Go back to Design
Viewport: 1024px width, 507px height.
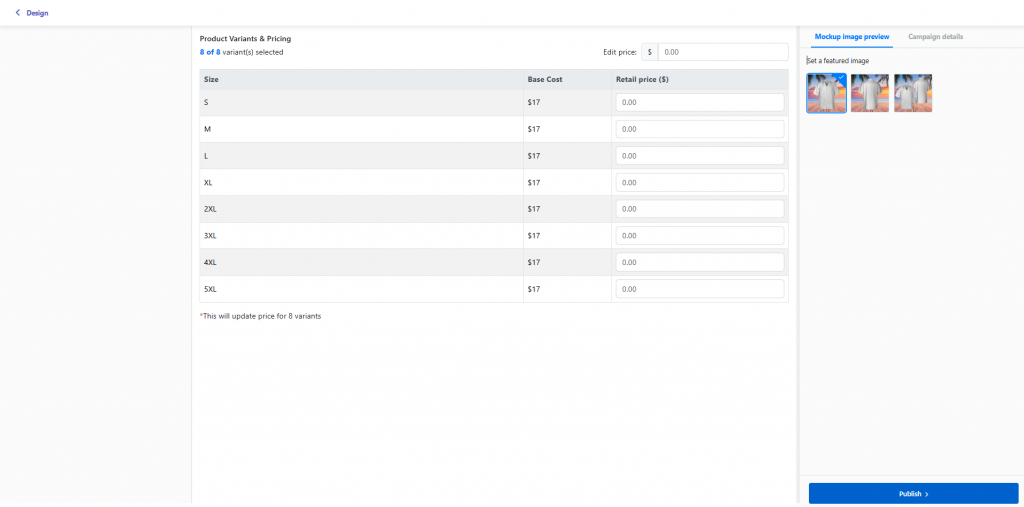pos(31,13)
